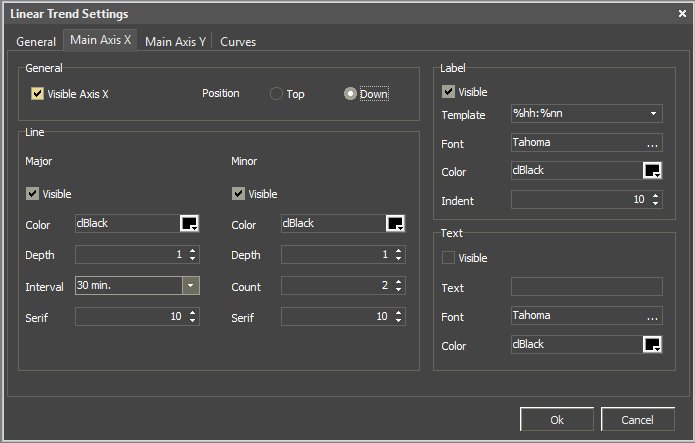Viewport: 695px width, 443px height.
Task: Open Text section font chooser ellipsis button
Action: click(x=652, y=318)
